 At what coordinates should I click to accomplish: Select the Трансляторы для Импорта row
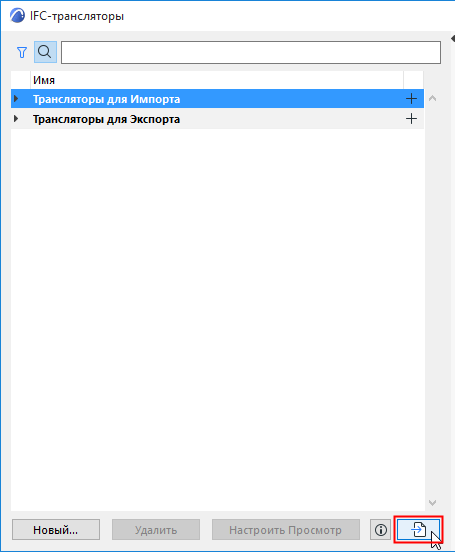point(217,99)
